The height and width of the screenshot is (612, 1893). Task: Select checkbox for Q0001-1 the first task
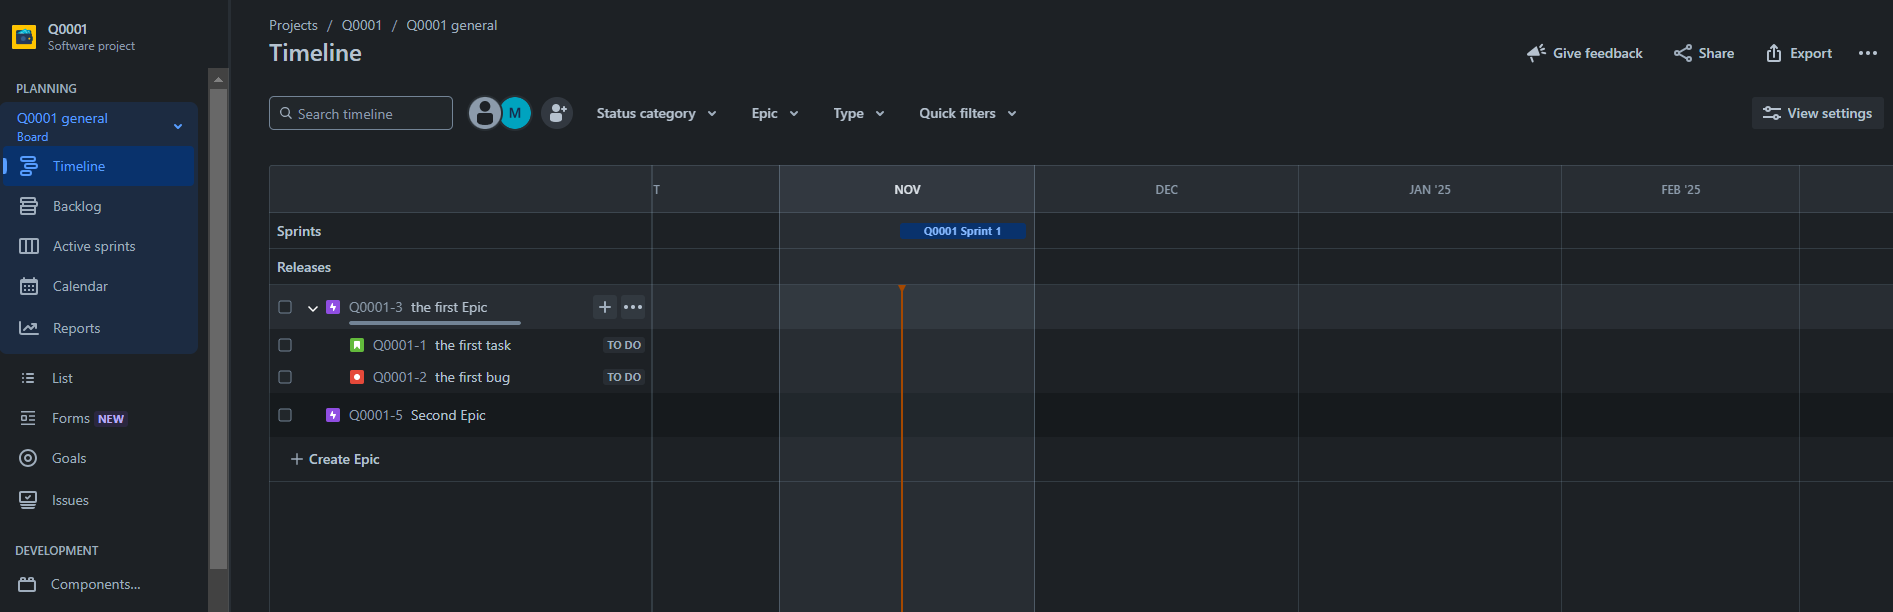click(285, 345)
